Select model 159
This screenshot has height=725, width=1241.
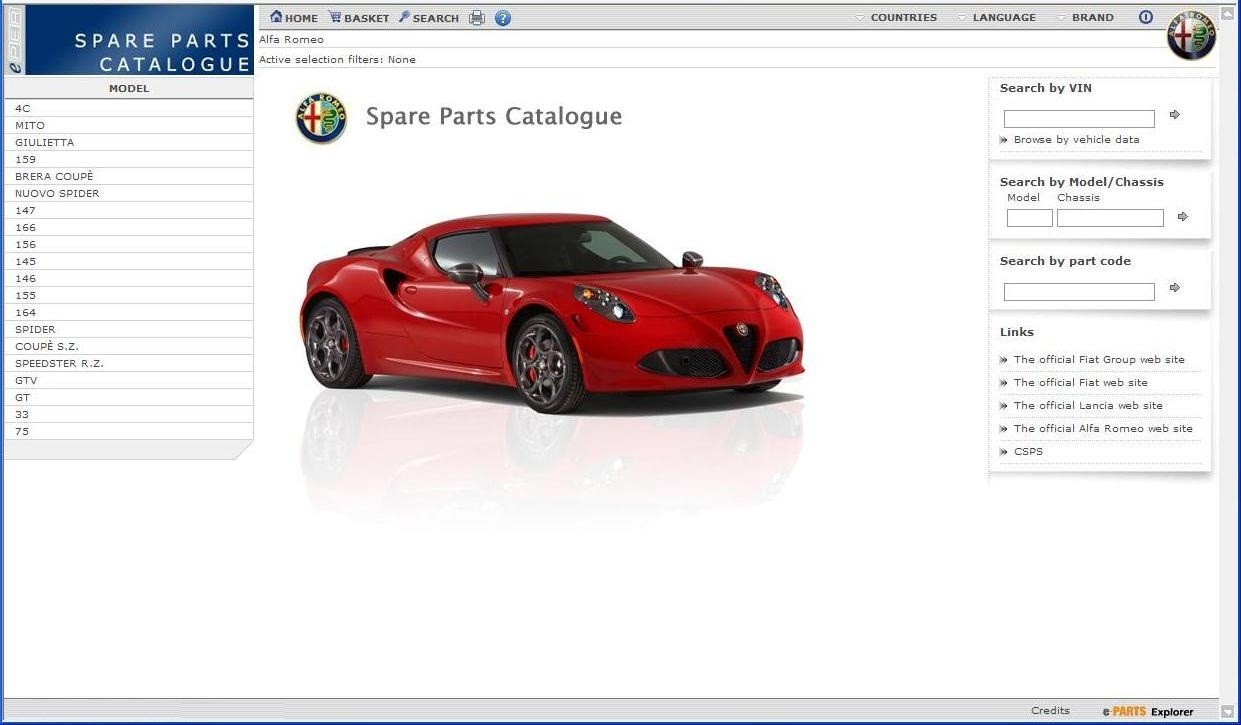click(x=128, y=159)
